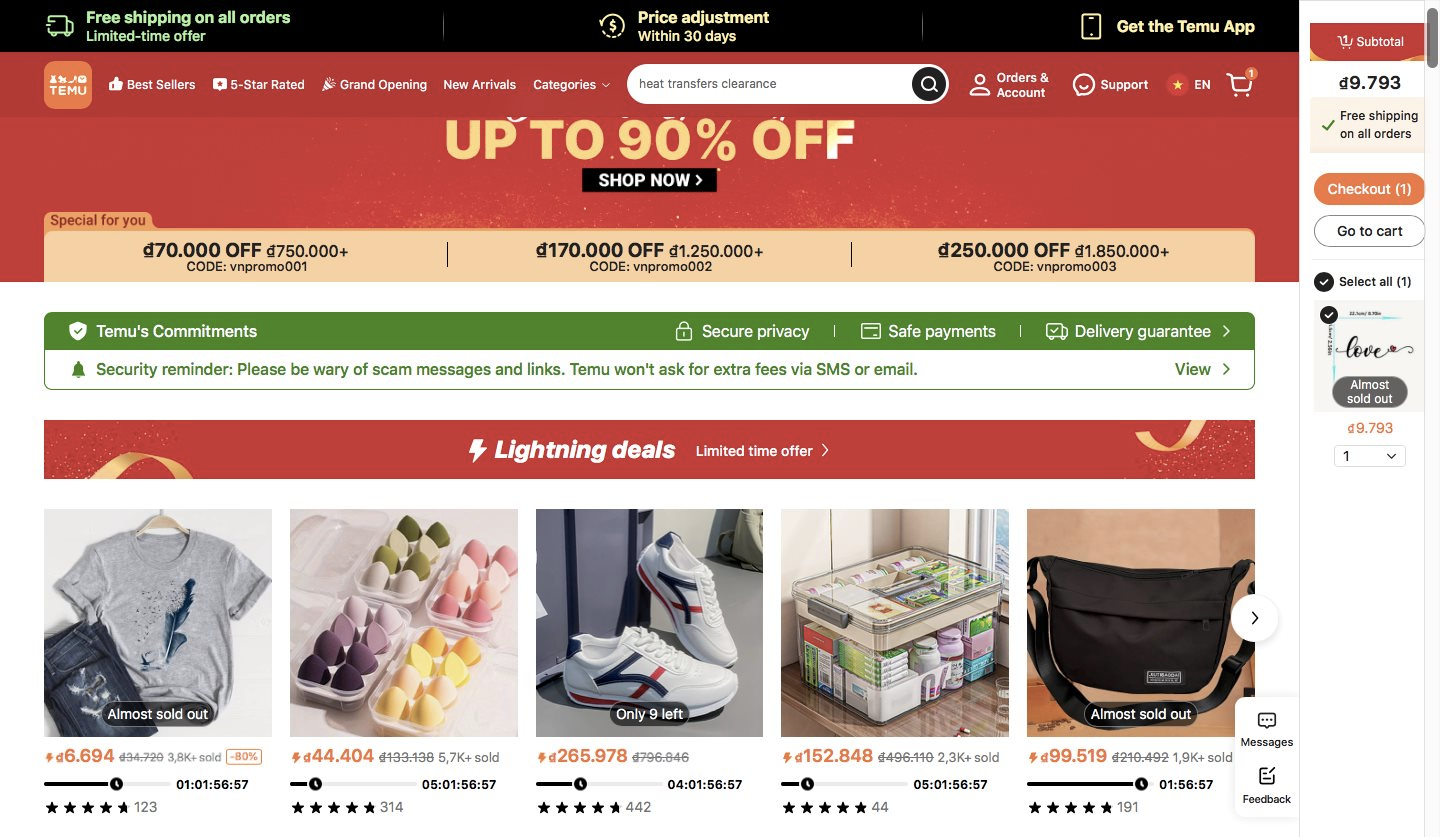Click the Checkout (1) button
The width and height of the screenshot is (1440, 837).
[1369, 189]
